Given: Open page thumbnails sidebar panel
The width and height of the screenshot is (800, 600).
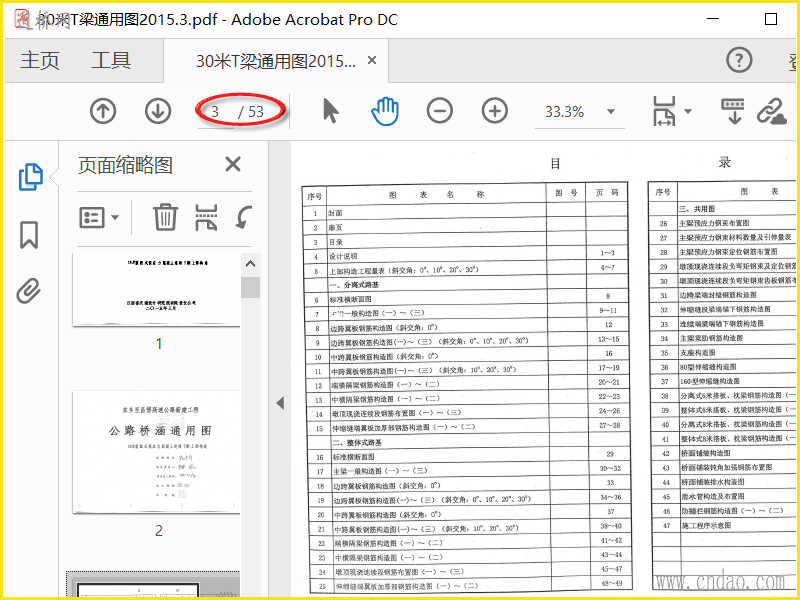Looking at the screenshot, I should [31, 177].
